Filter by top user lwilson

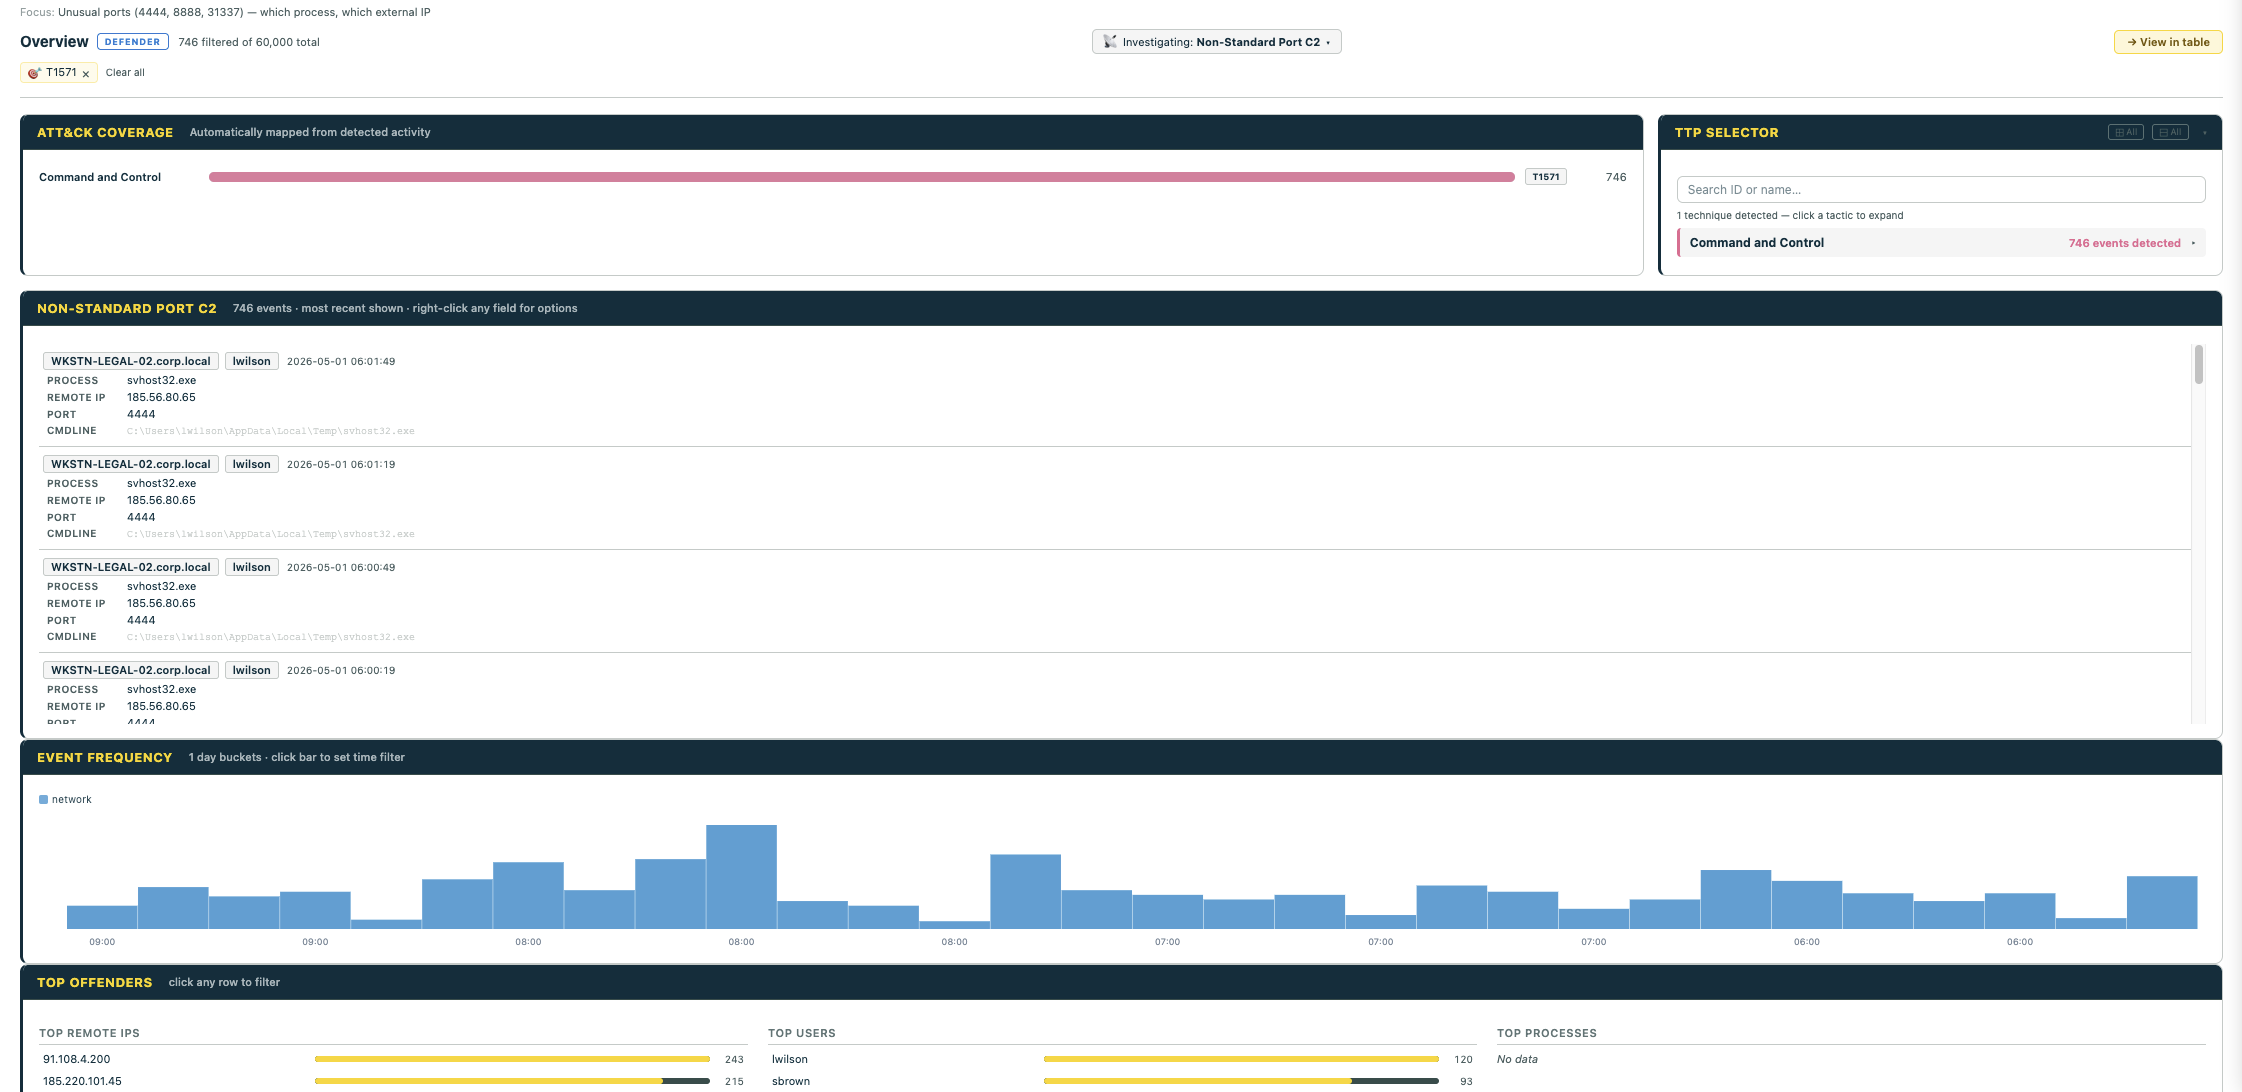1122,1059
